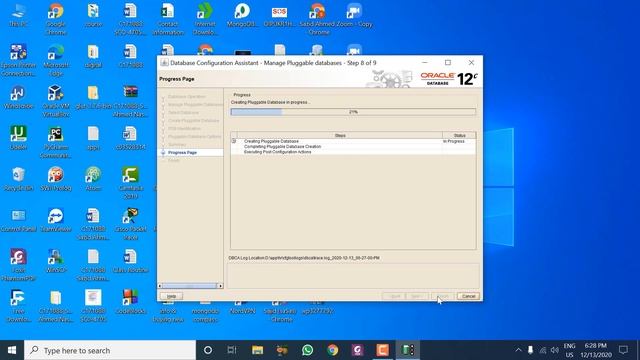Show hidden system tray icons chevron
The image size is (640, 360).
518,350
